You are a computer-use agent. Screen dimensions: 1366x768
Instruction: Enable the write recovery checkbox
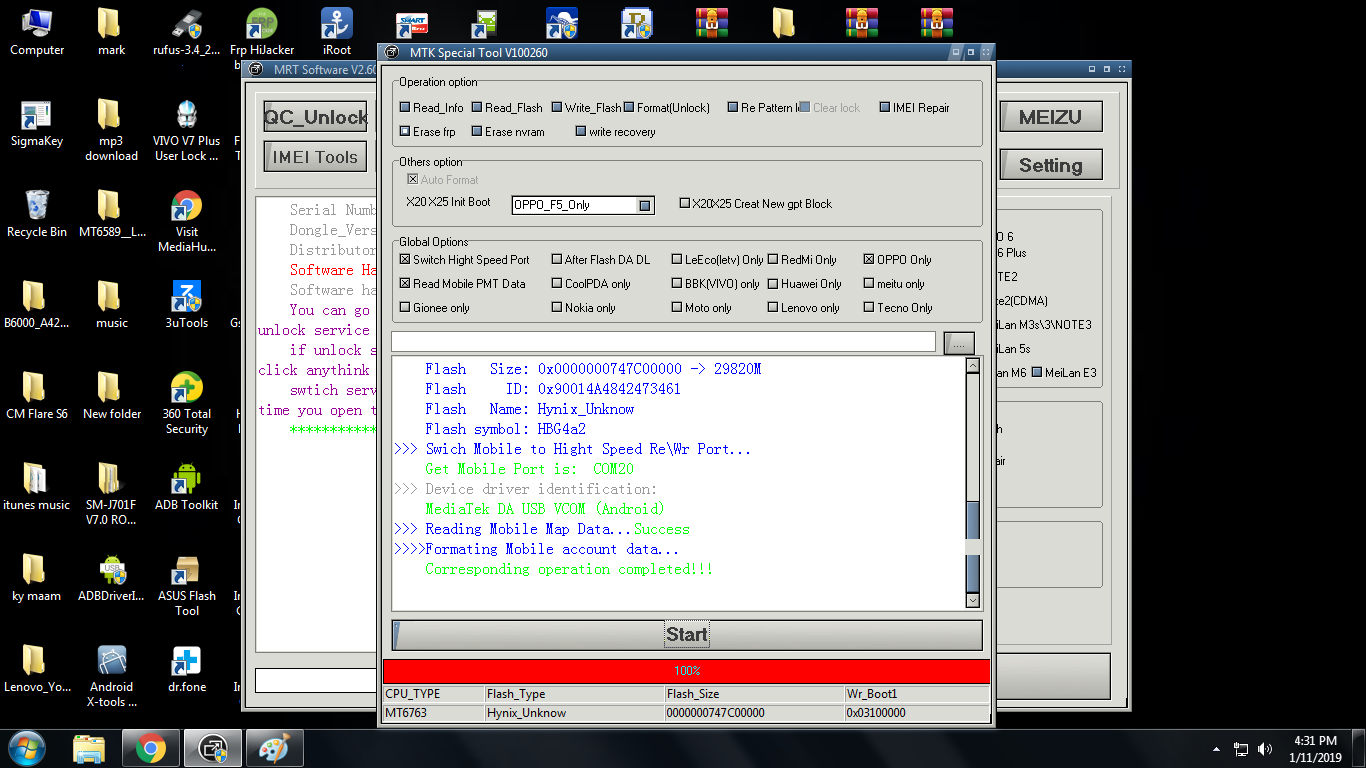[x=581, y=132]
